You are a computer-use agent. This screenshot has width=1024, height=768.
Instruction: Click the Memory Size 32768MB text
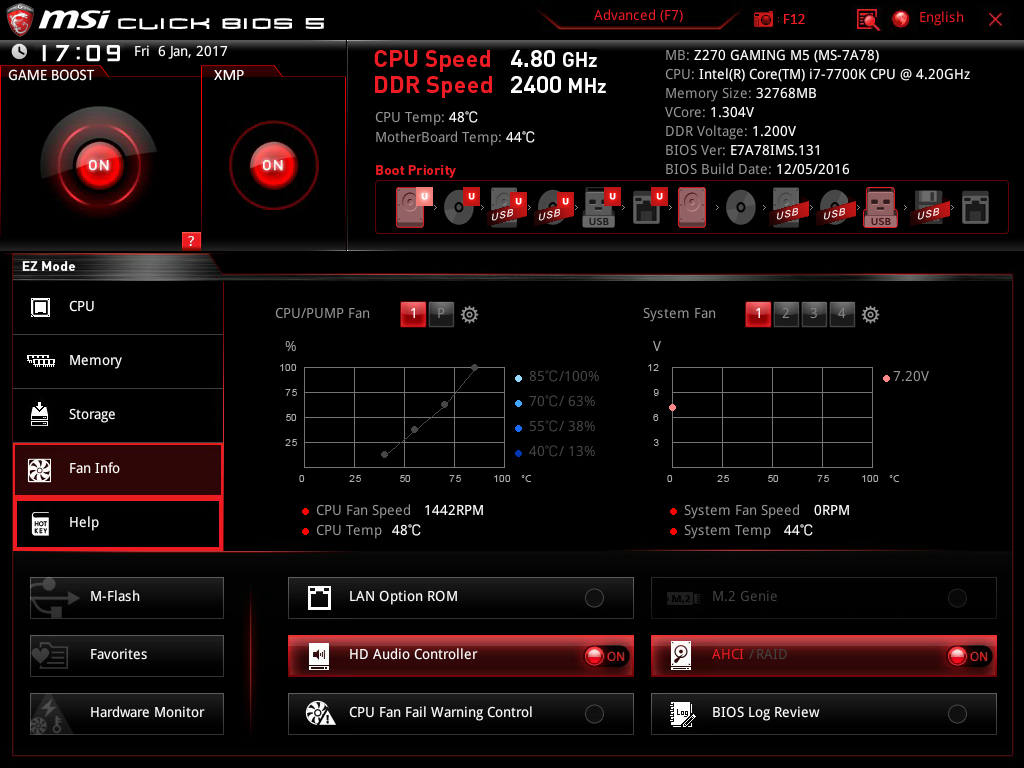741,93
